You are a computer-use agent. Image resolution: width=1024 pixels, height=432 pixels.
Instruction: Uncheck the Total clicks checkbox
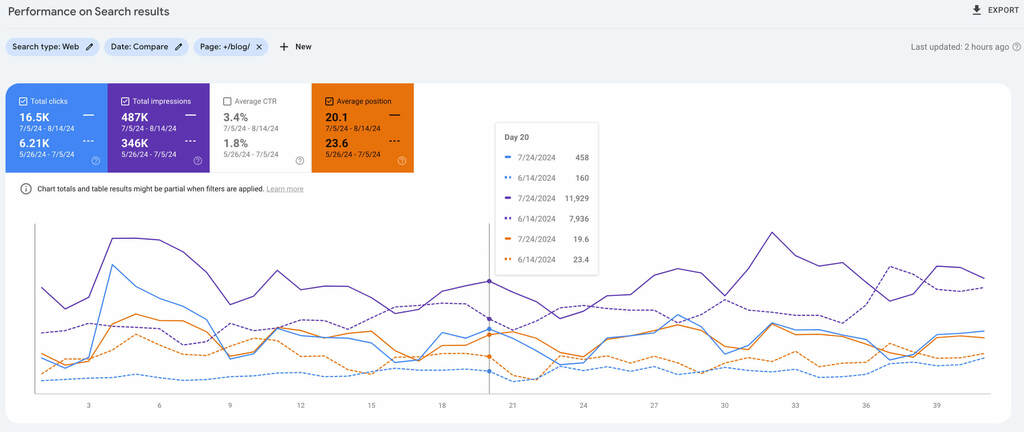coord(23,101)
